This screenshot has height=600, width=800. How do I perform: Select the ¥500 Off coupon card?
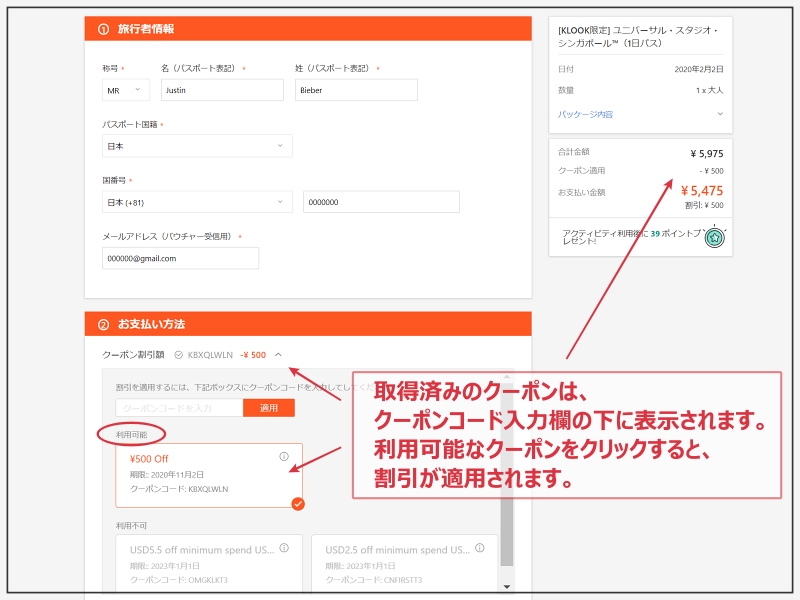(x=209, y=476)
